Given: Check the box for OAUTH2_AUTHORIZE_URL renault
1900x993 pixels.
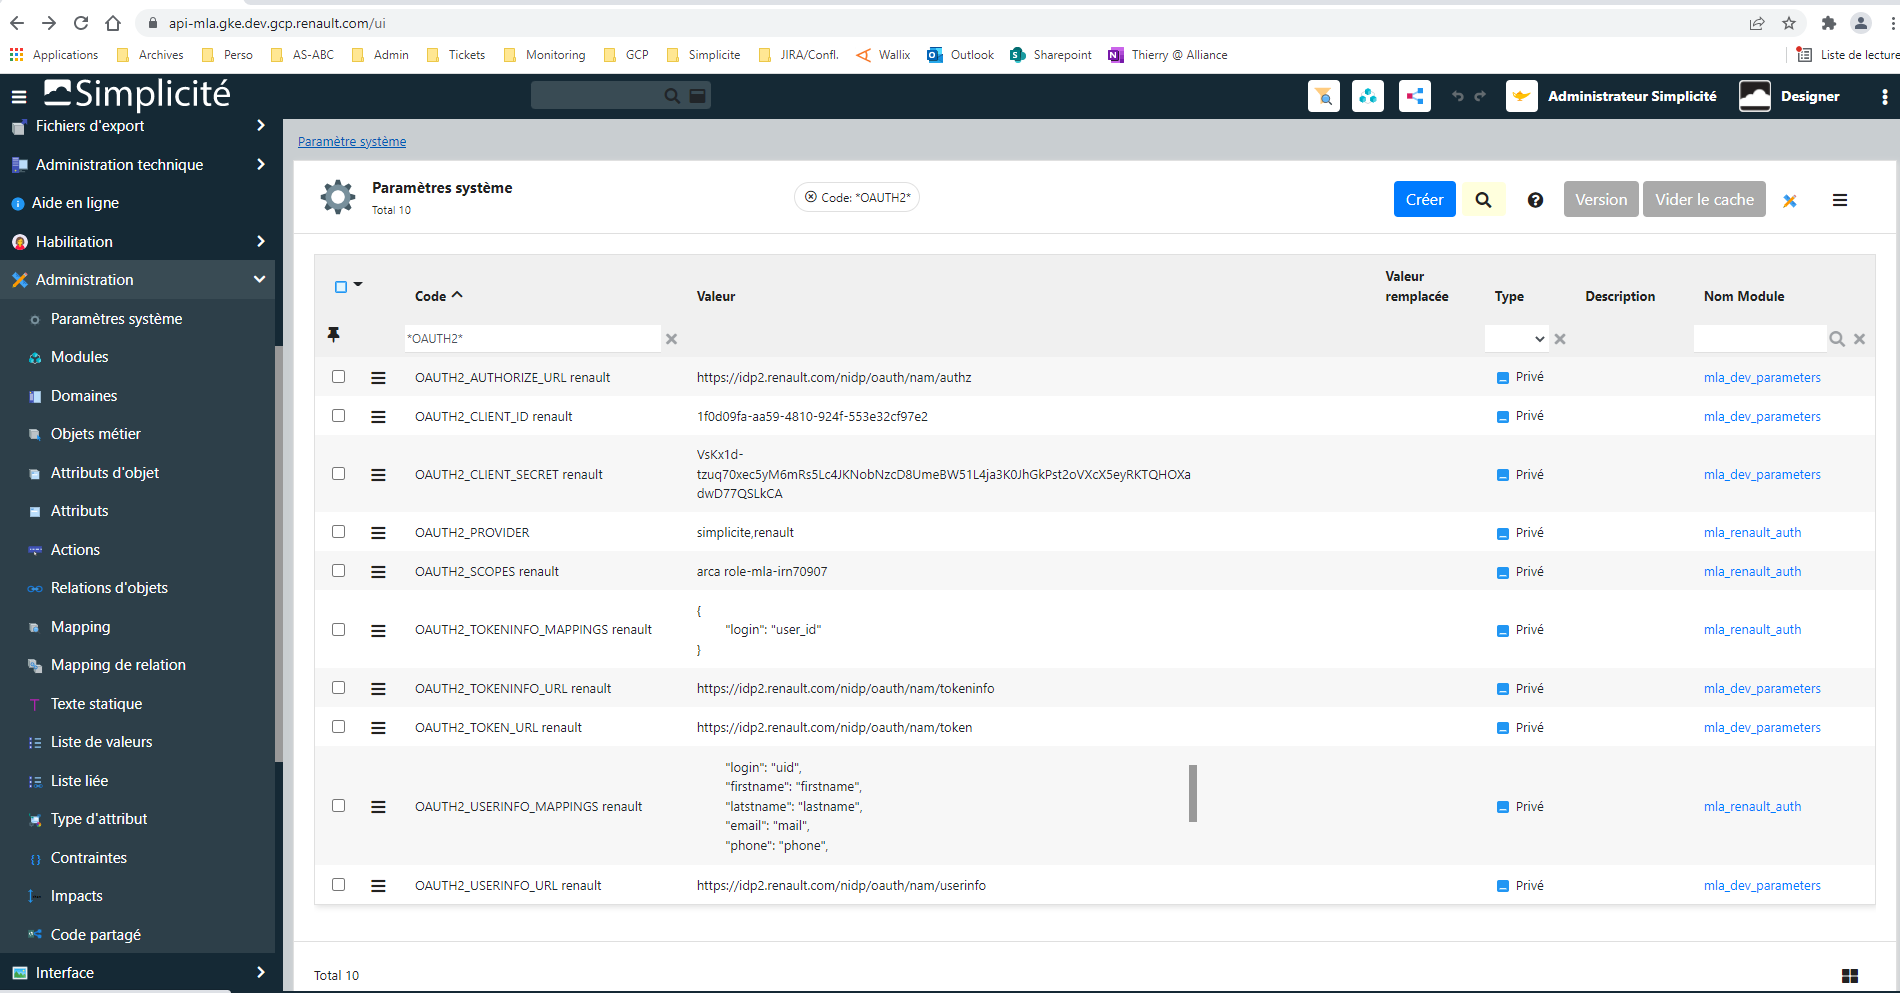Looking at the screenshot, I should click(x=339, y=377).
